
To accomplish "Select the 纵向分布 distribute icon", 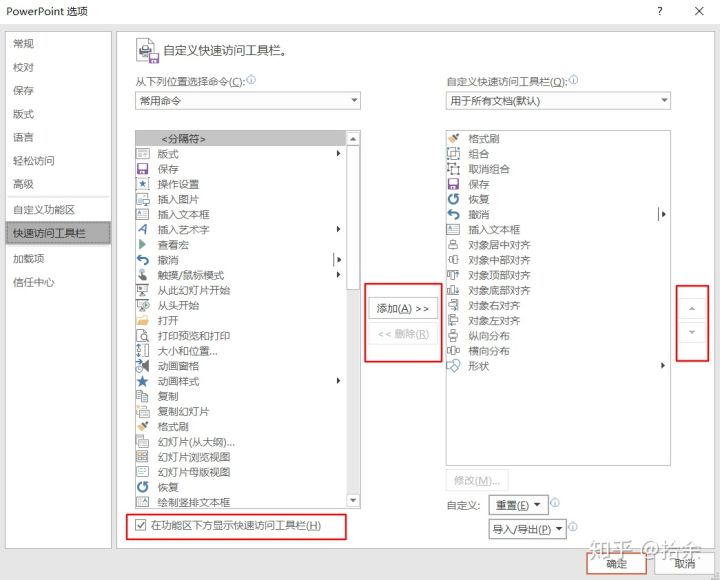I will pyautogui.click(x=454, y=336).
